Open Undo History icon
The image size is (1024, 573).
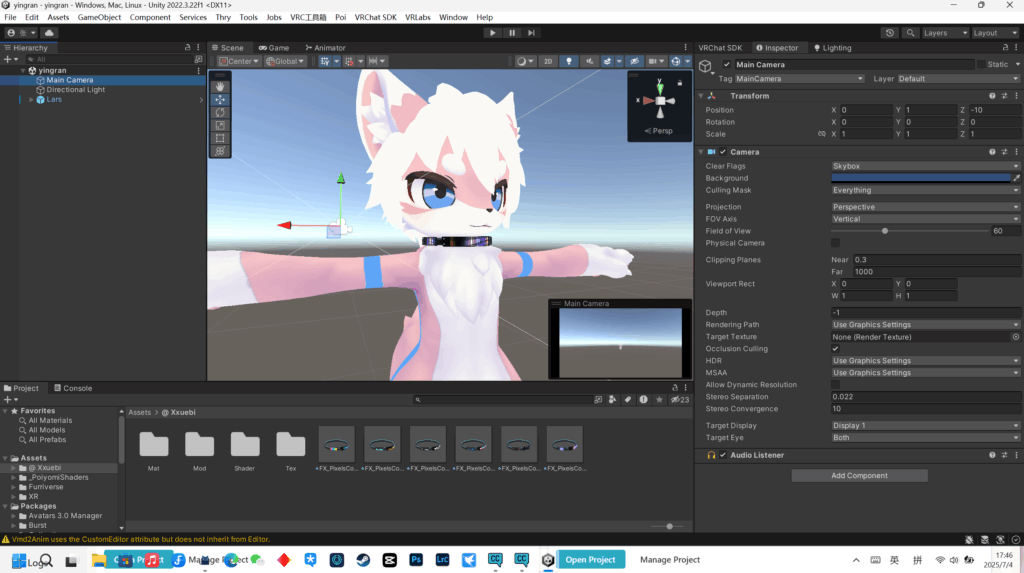point(889,33)
